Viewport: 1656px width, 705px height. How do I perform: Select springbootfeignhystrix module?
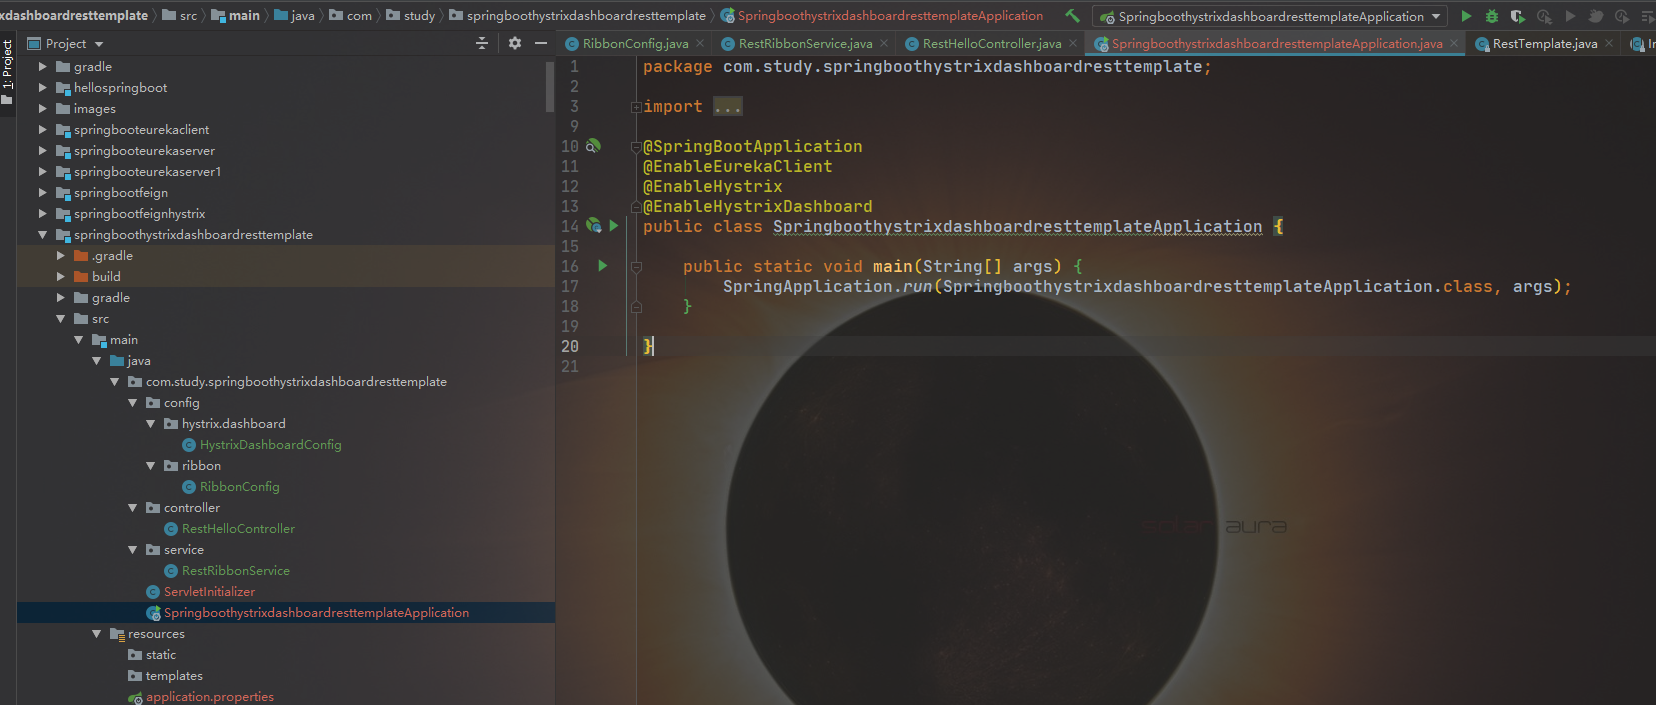139,214
